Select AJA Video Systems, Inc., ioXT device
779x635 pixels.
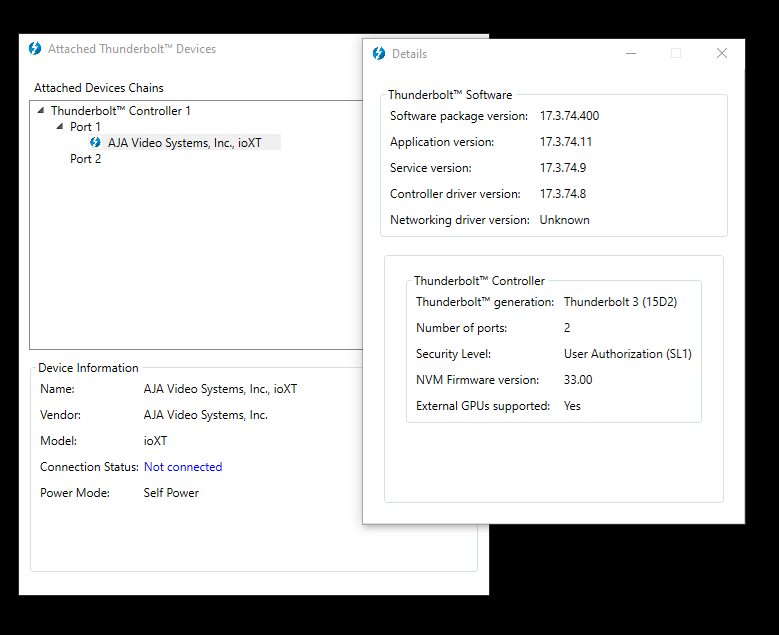coord(185,143)
